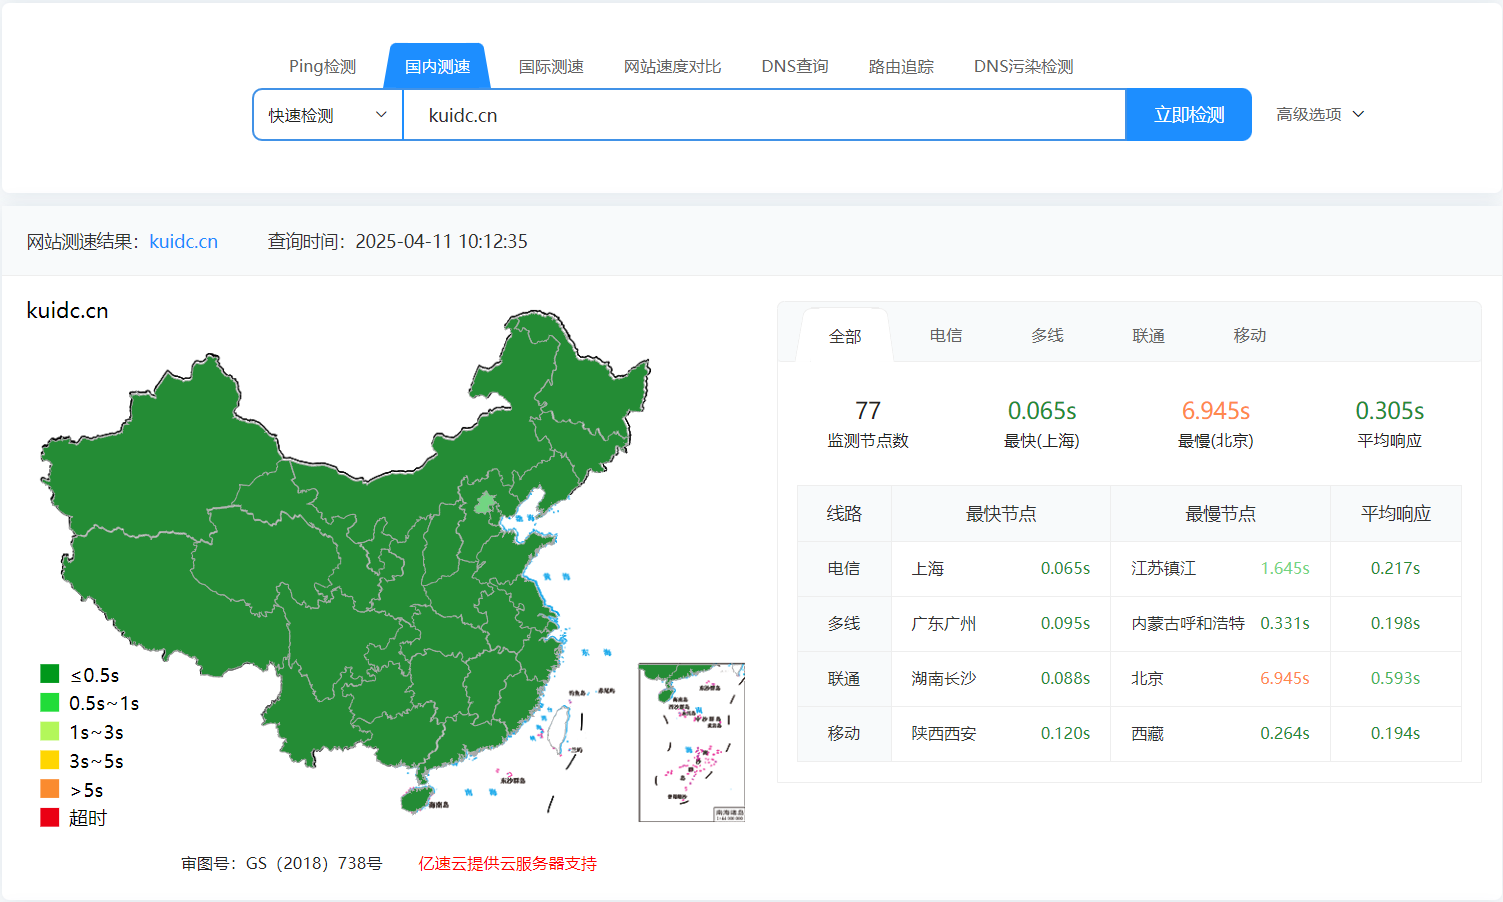The image size is (1503, 902).
Task: Click the 0.5s~1s green legend swatch
Action: point(50,703)
